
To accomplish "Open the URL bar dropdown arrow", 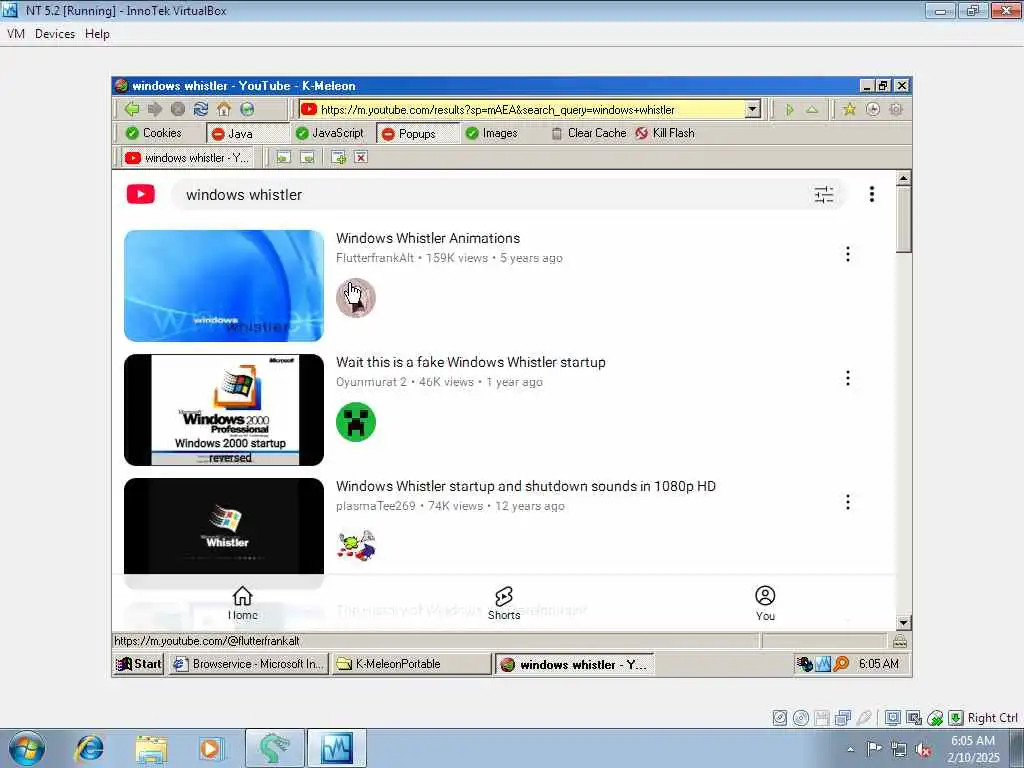I will coord(752,110).
